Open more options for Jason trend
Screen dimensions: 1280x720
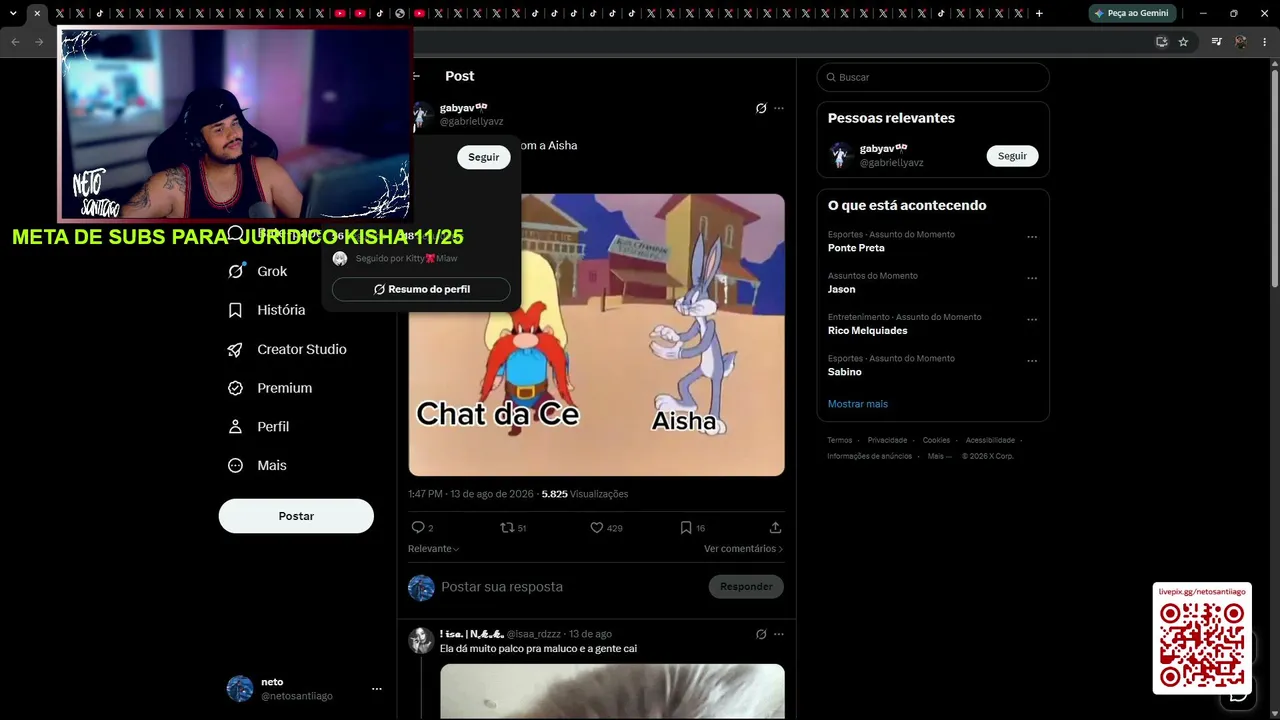coord(1032,278)
